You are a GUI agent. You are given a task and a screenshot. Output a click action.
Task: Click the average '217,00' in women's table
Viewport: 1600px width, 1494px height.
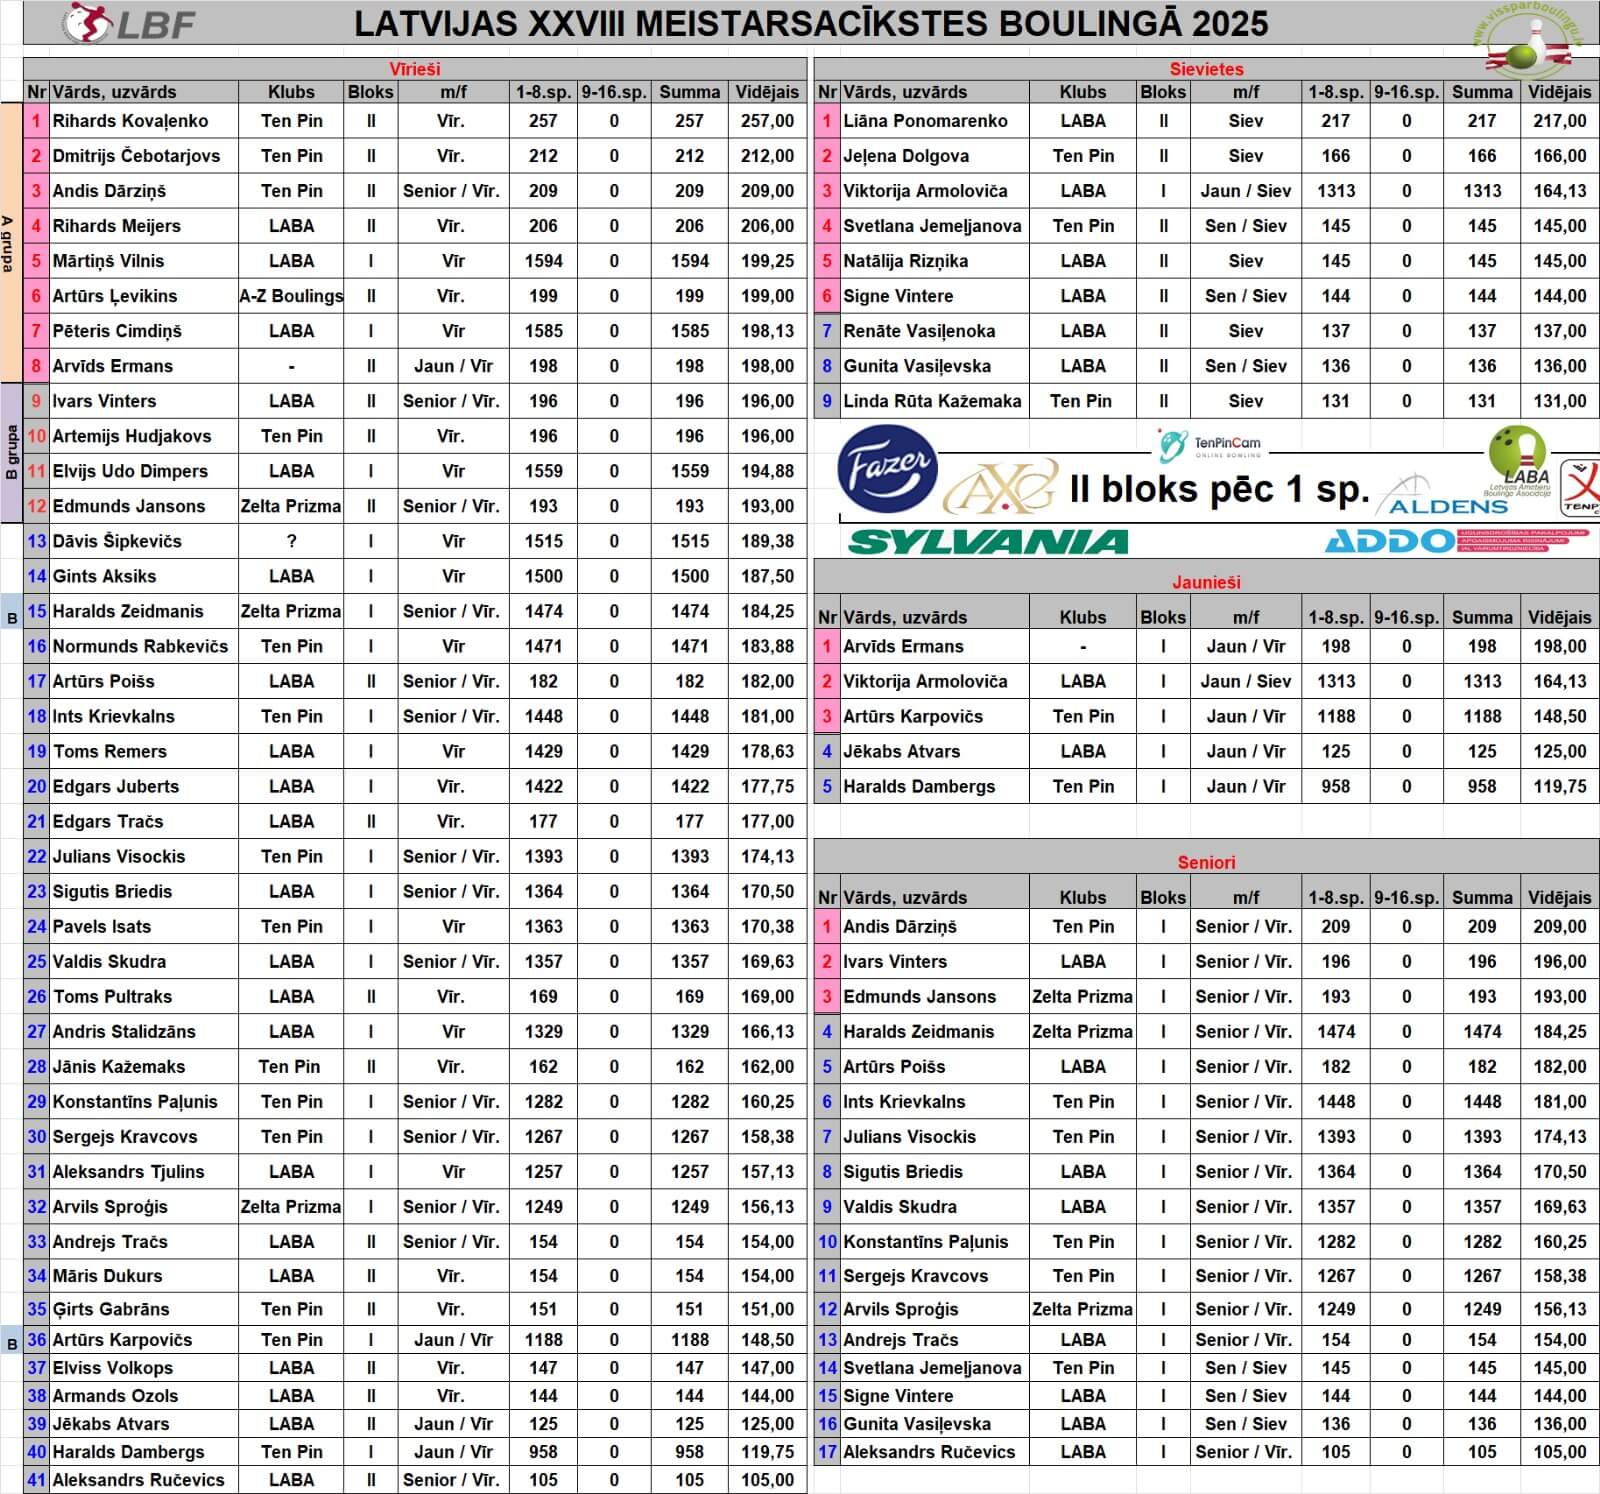tap(1559, 121)
